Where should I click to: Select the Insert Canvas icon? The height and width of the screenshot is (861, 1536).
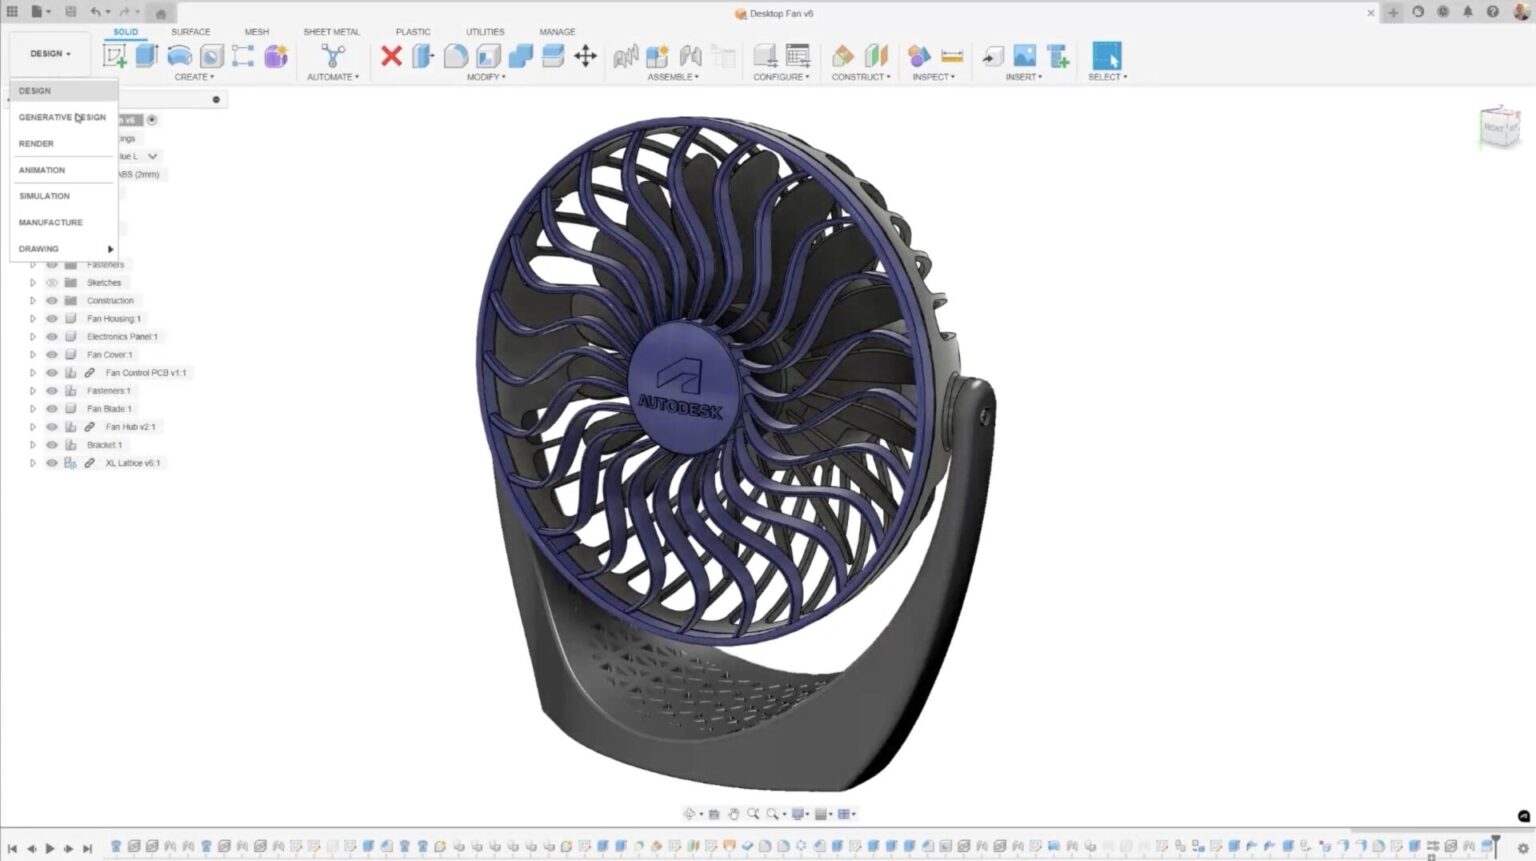point(1026,57)
